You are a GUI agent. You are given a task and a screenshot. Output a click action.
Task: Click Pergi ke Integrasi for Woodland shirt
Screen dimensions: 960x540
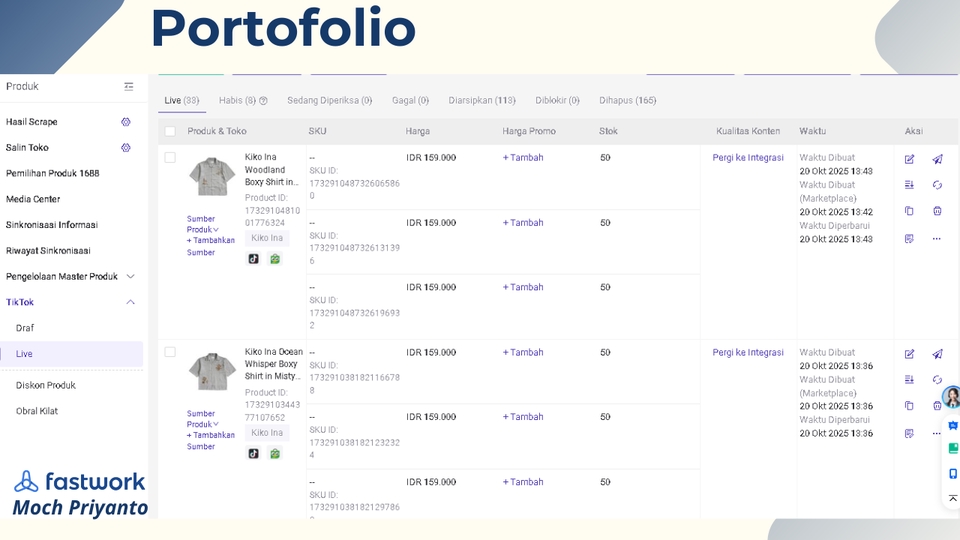click(748, 157)
